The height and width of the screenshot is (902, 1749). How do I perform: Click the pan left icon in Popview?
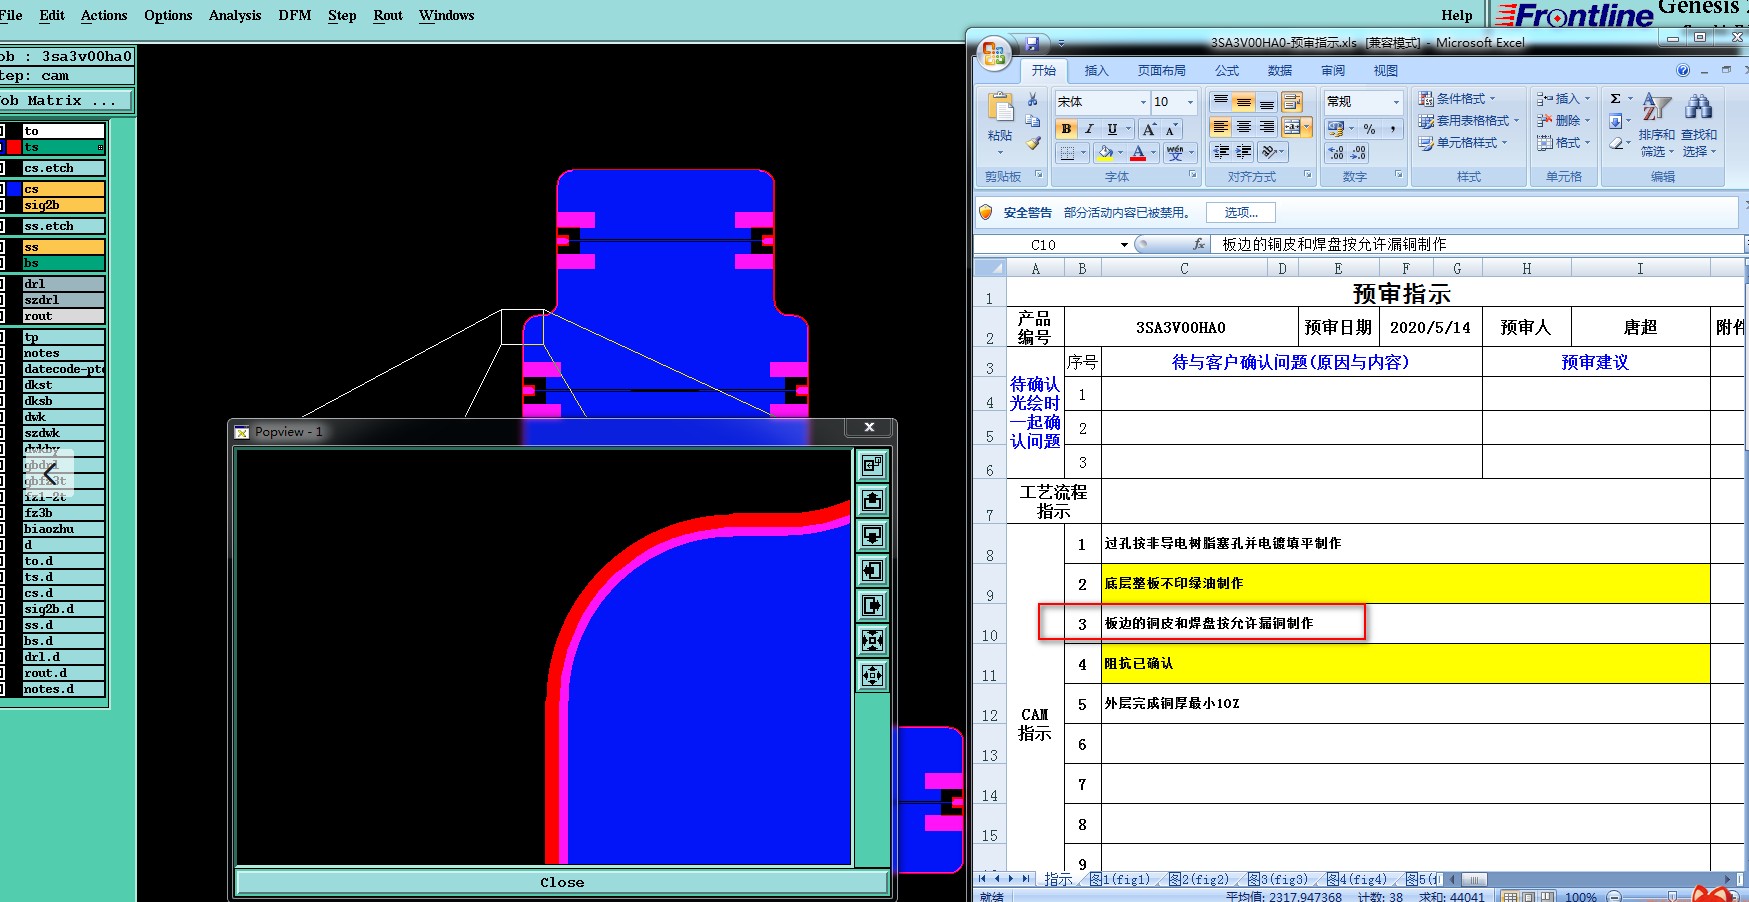point(872,570)
